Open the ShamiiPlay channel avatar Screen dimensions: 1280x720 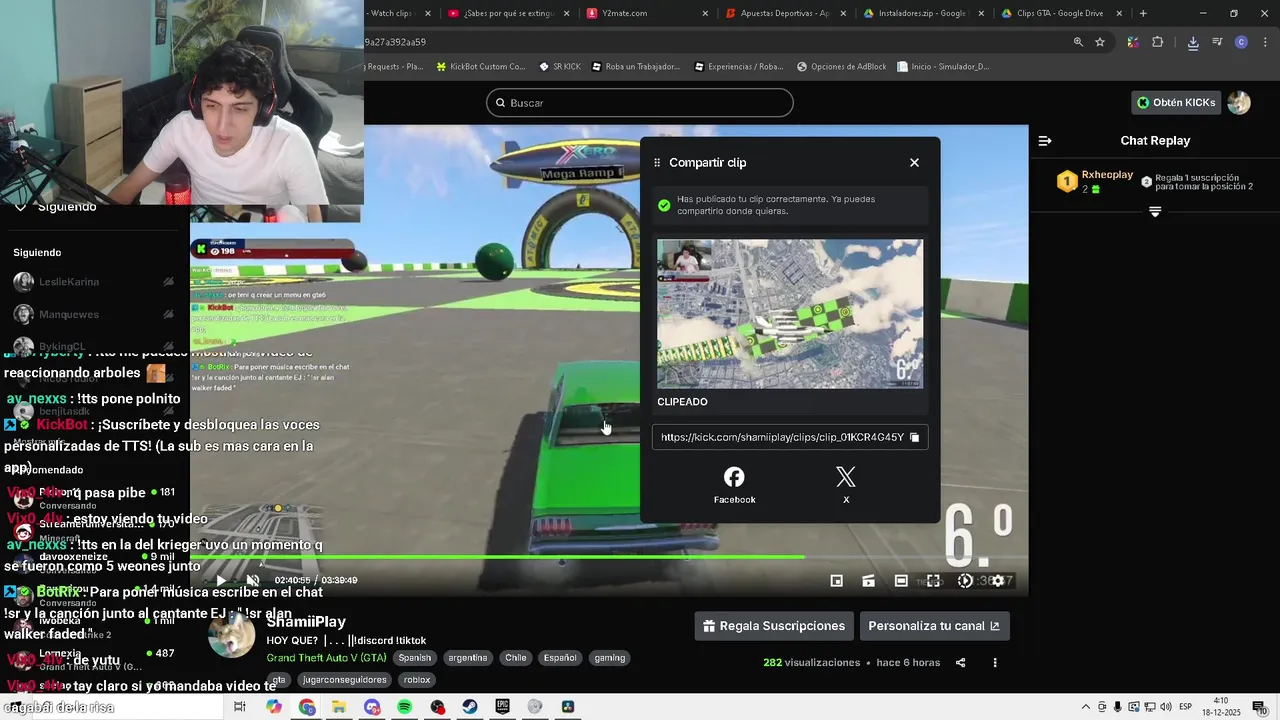232,635
